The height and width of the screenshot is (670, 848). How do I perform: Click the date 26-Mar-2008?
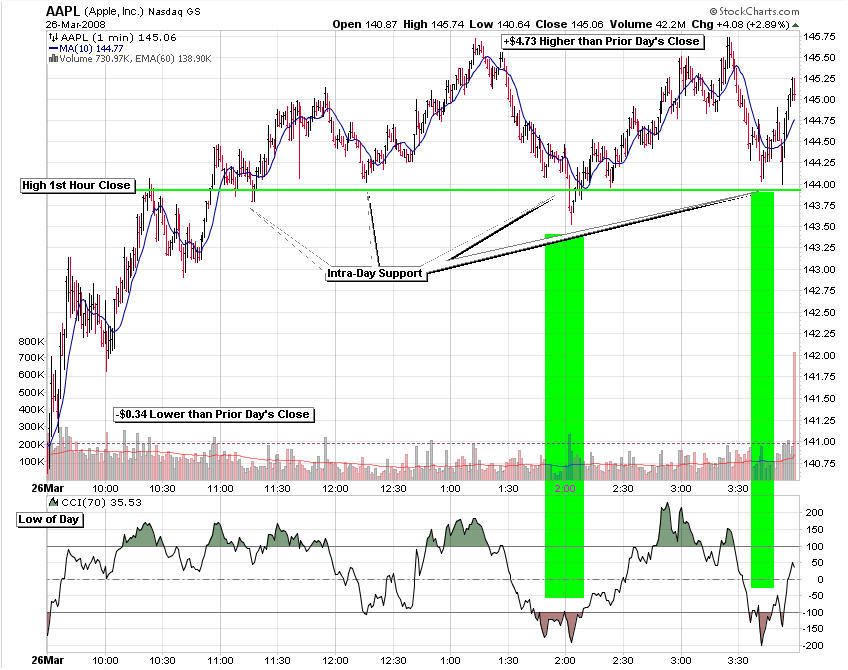click(x=76, y=24)
